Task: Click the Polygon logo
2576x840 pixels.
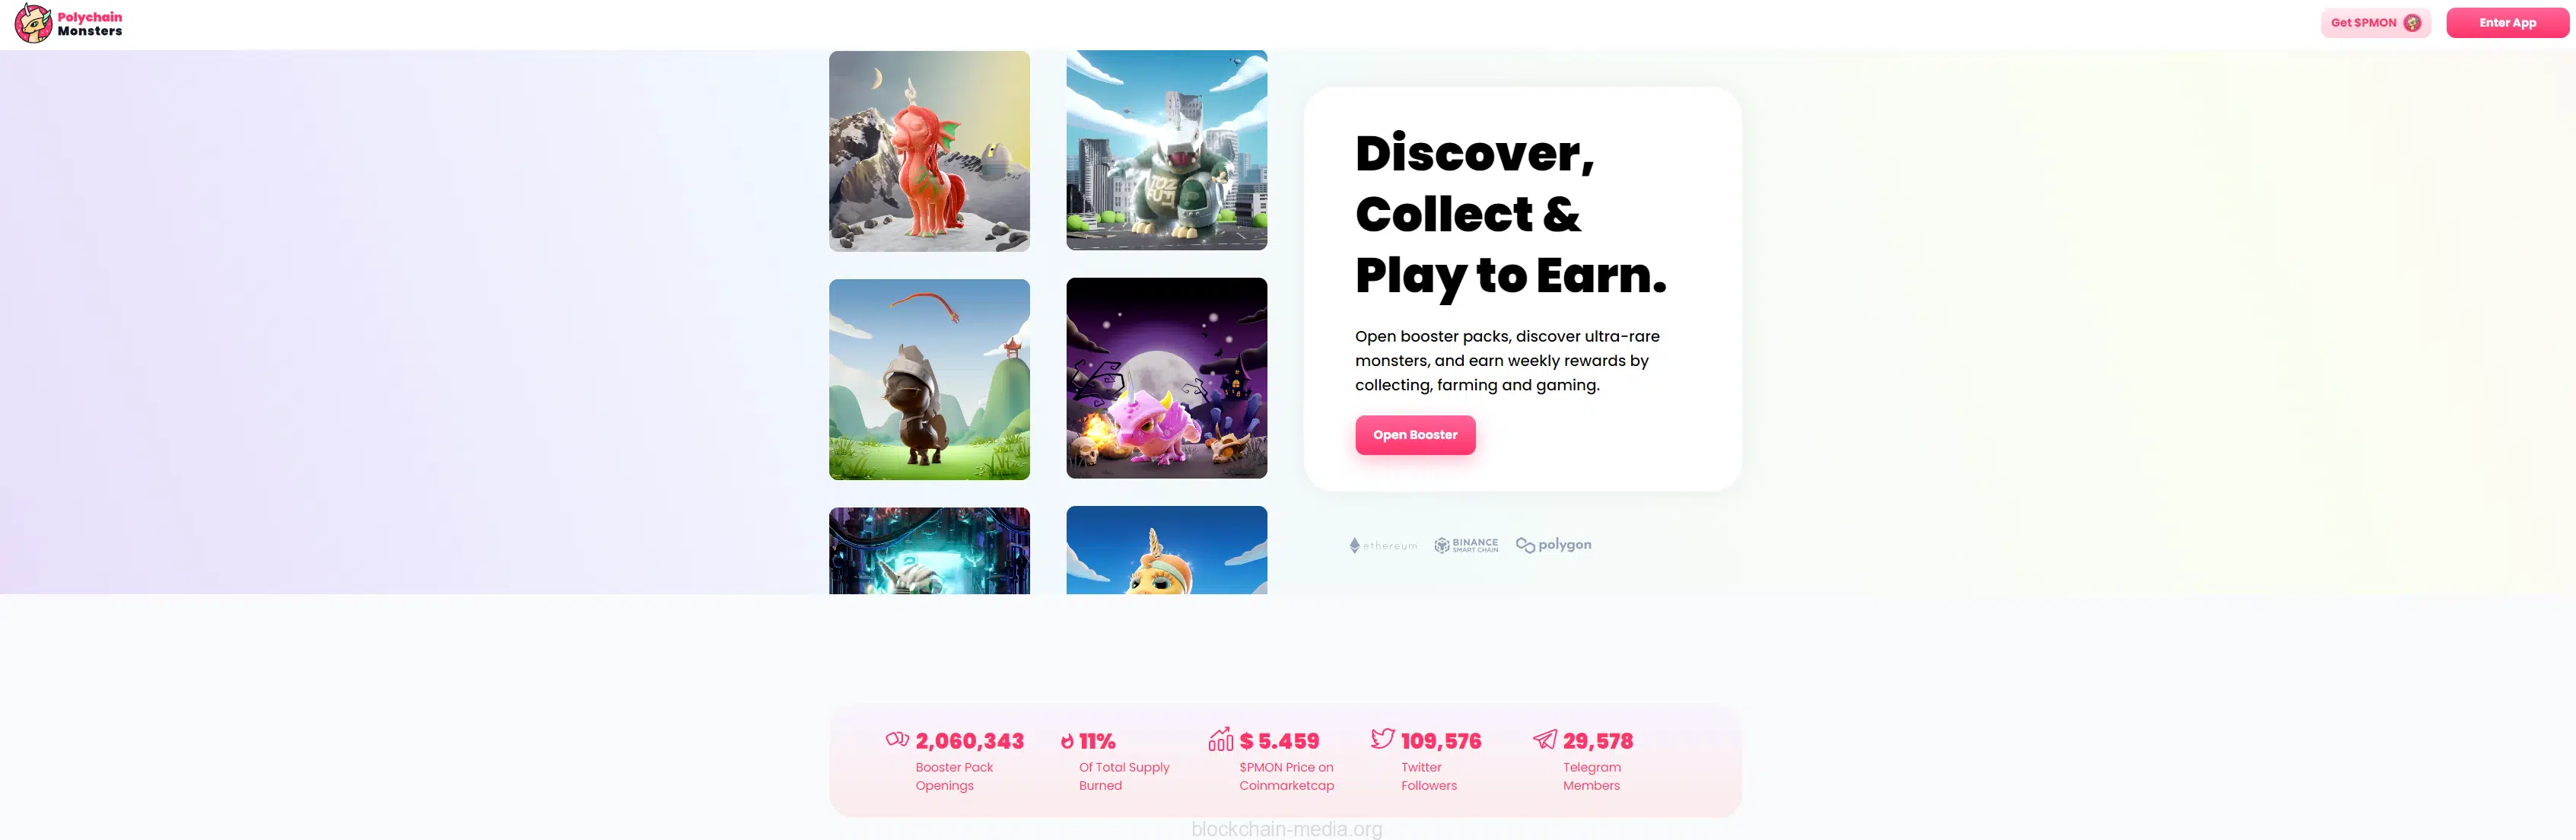Action: point(1553,545)
